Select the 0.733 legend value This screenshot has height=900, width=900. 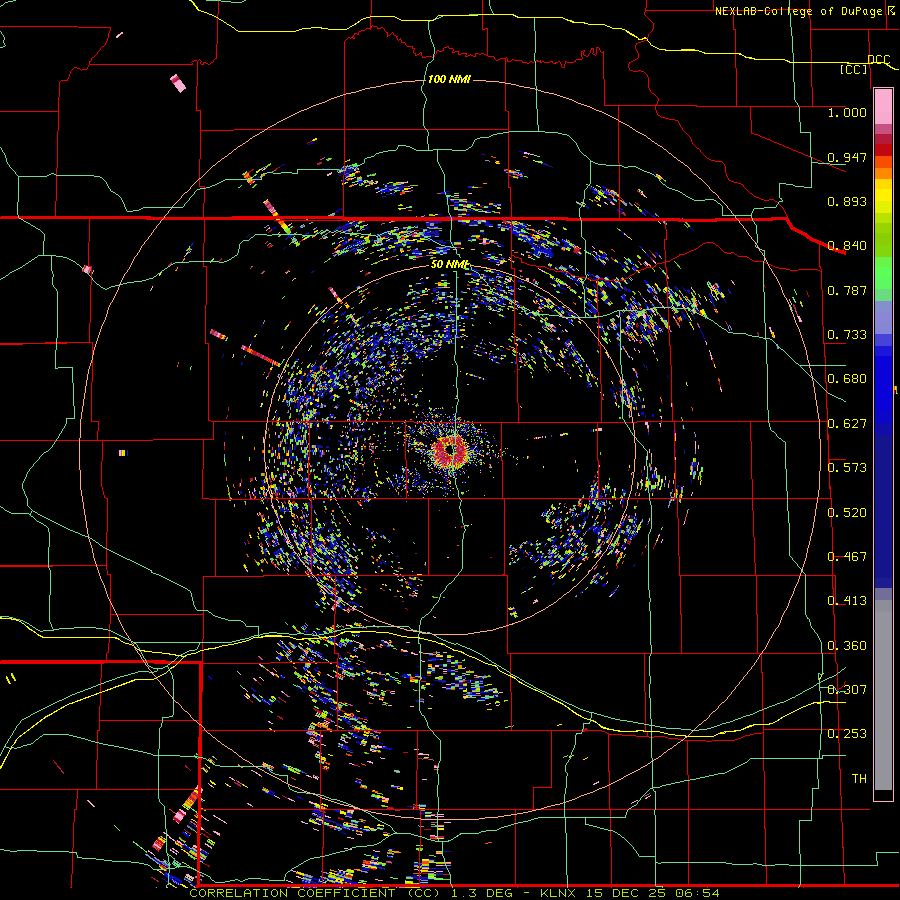click(x=847, y=334)
